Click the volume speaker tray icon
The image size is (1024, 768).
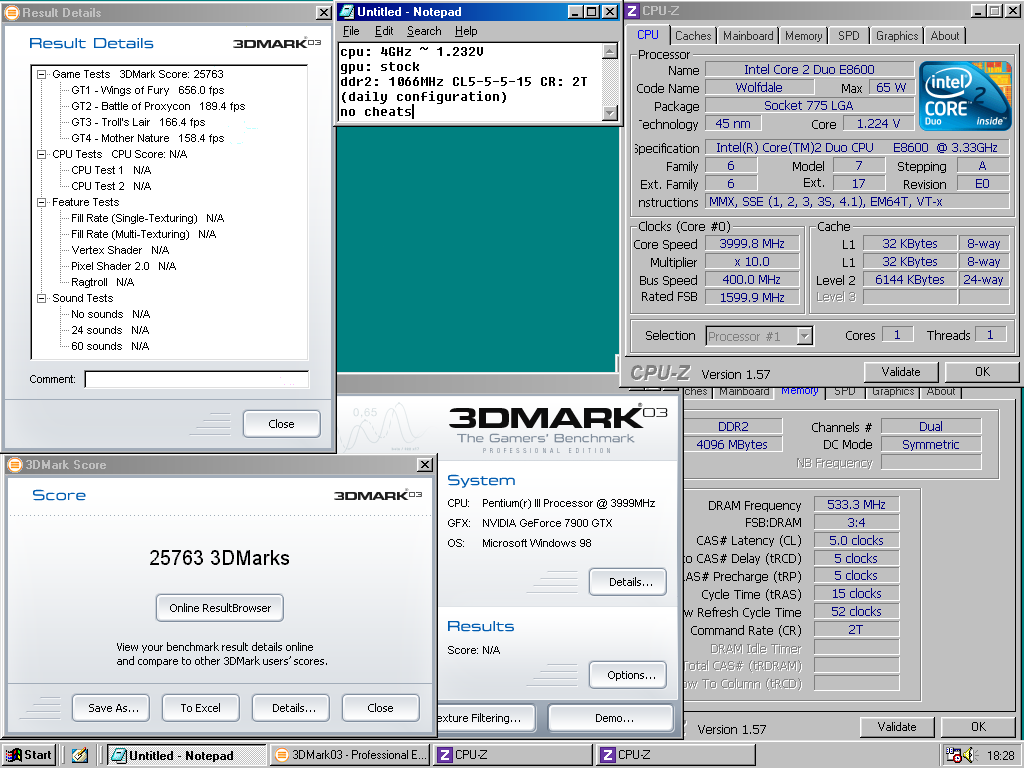point(969,756)
